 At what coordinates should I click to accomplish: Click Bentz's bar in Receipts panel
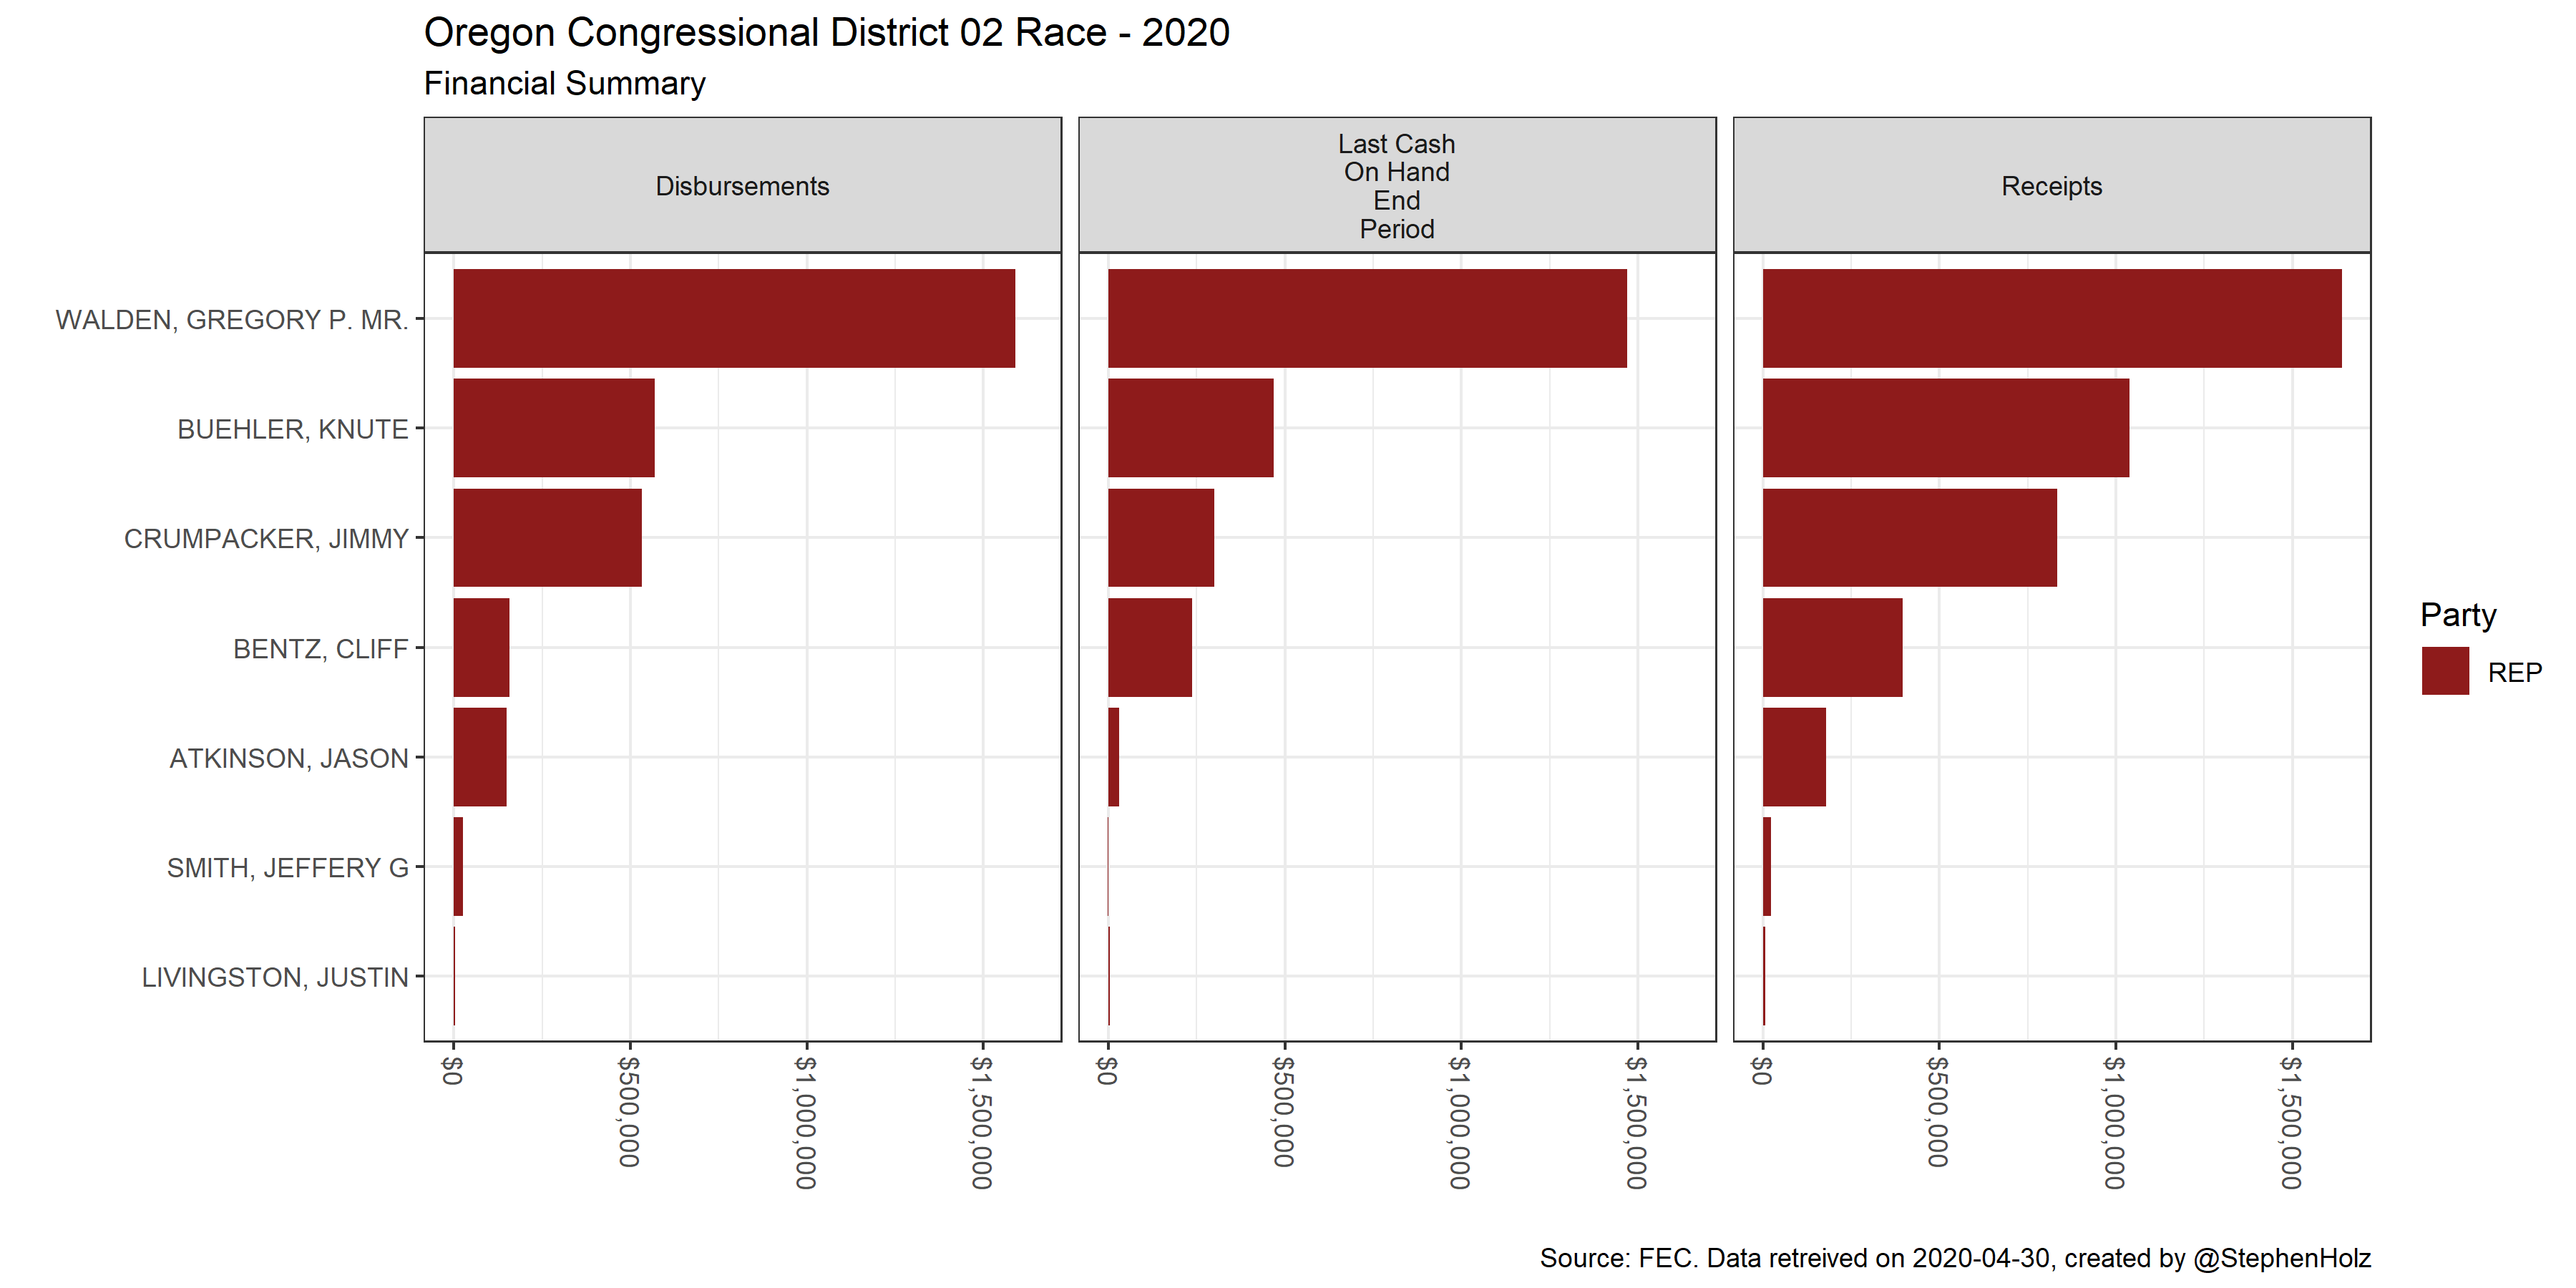click(1832, 647)
